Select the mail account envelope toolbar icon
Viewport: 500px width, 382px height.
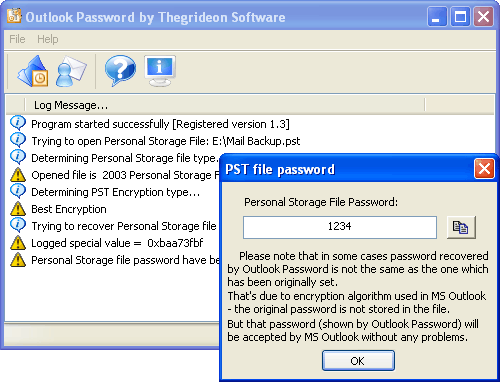coord(71,71)
